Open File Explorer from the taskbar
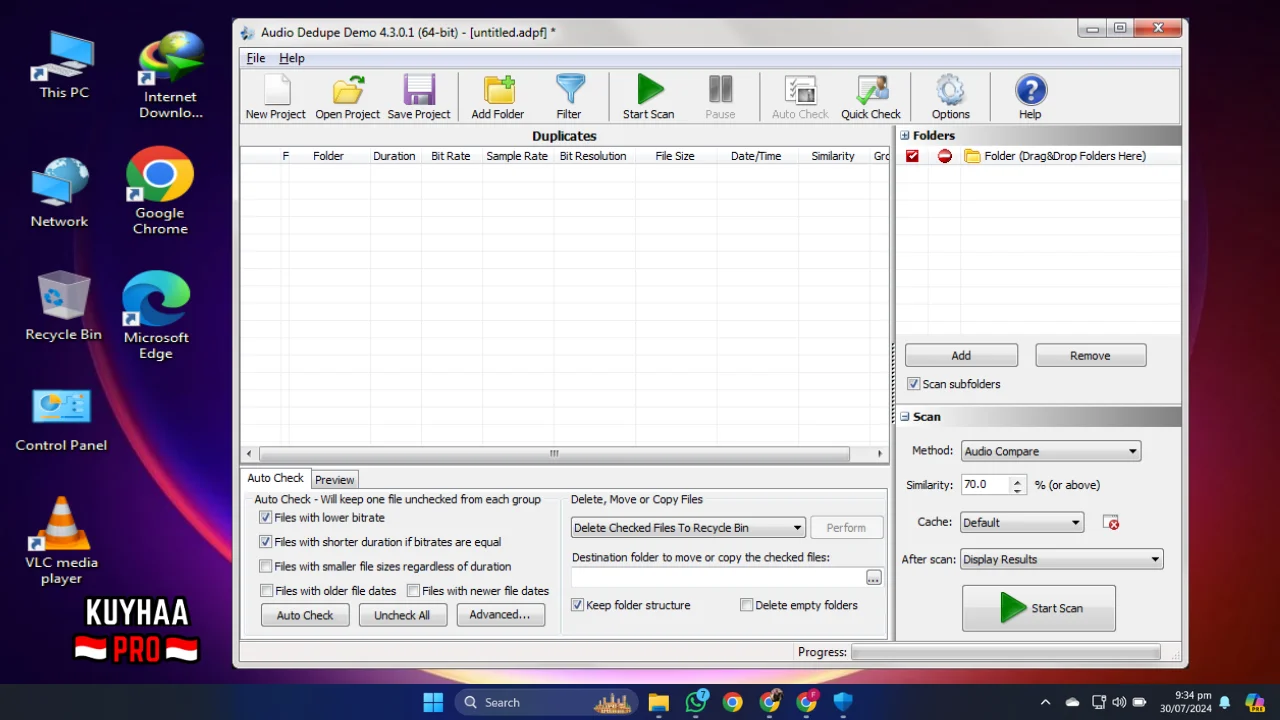 pyautogui.click(x=658, y=702)
